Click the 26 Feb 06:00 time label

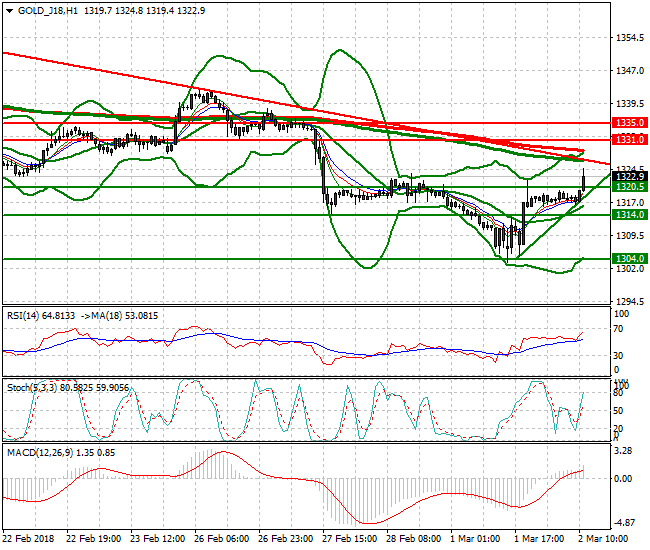[221, 539]
